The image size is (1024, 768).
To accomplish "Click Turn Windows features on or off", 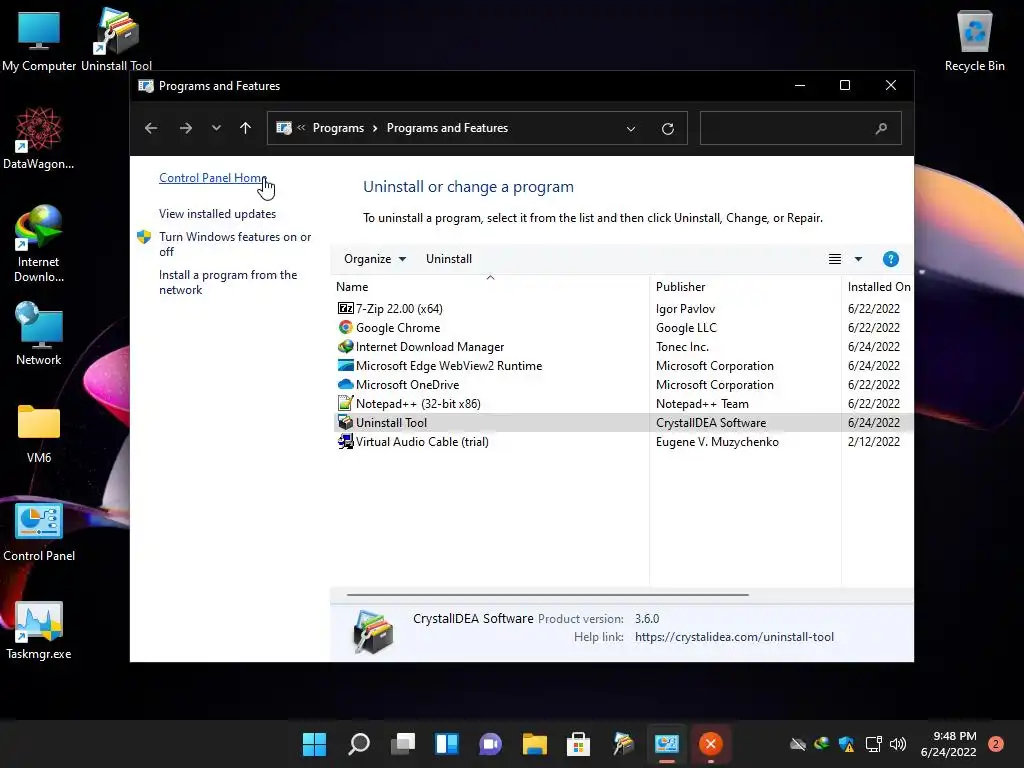I will [235, 244].
